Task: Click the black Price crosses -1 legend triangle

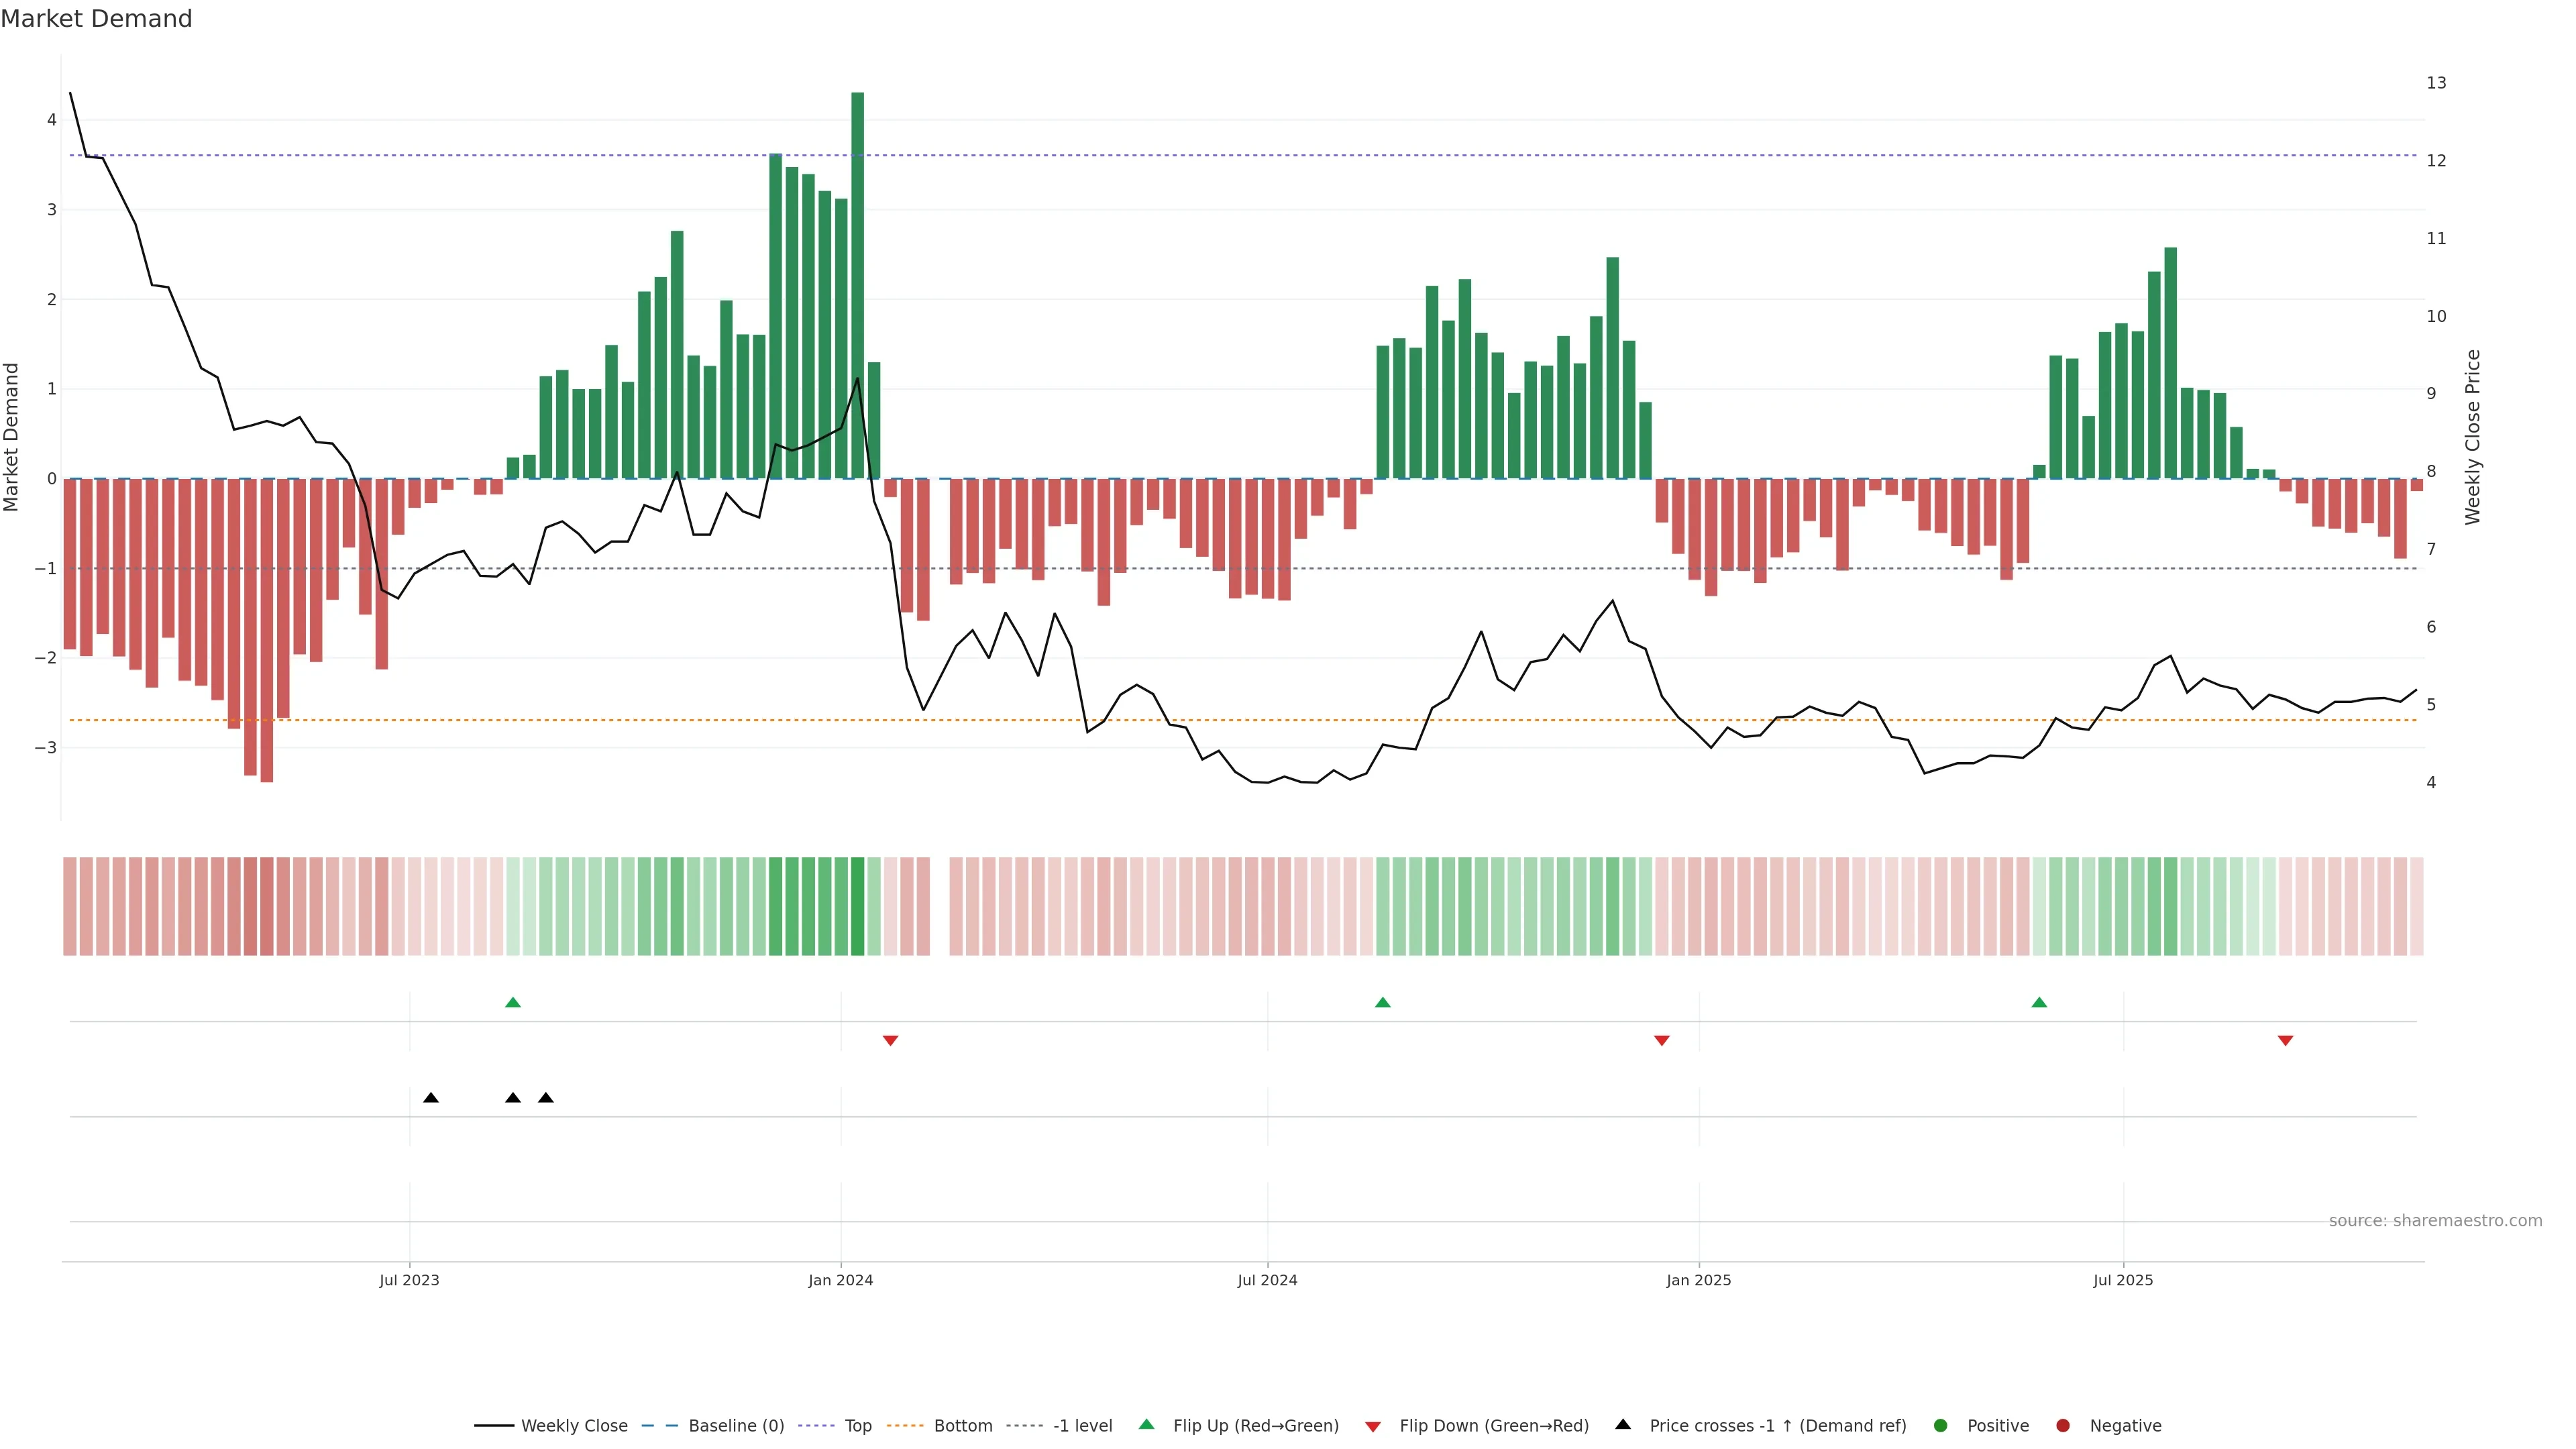Action: [1623, 1425]
